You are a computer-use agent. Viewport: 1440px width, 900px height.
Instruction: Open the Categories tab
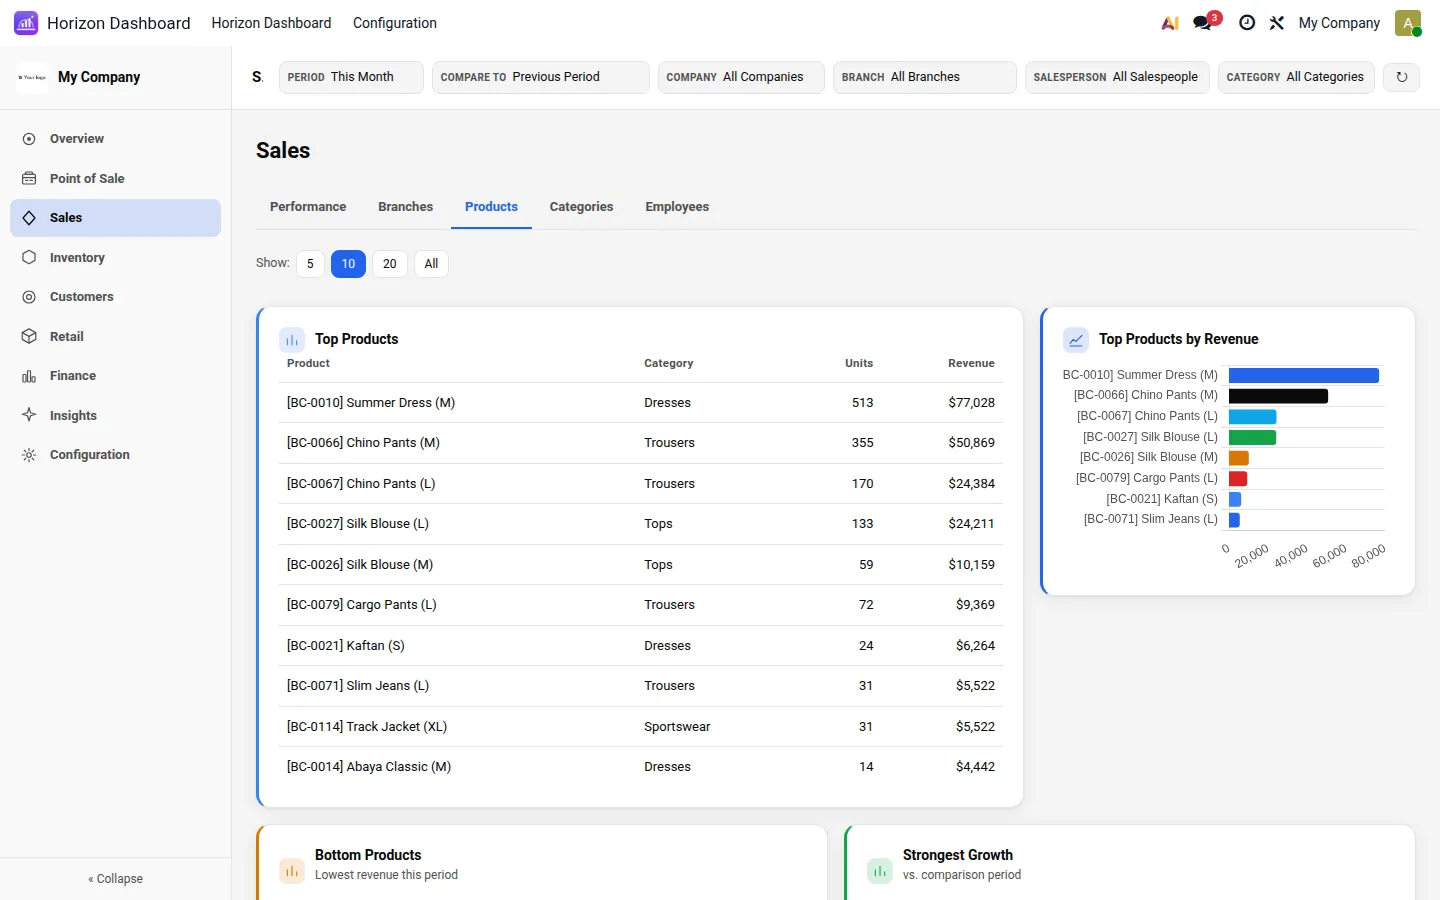581,207
